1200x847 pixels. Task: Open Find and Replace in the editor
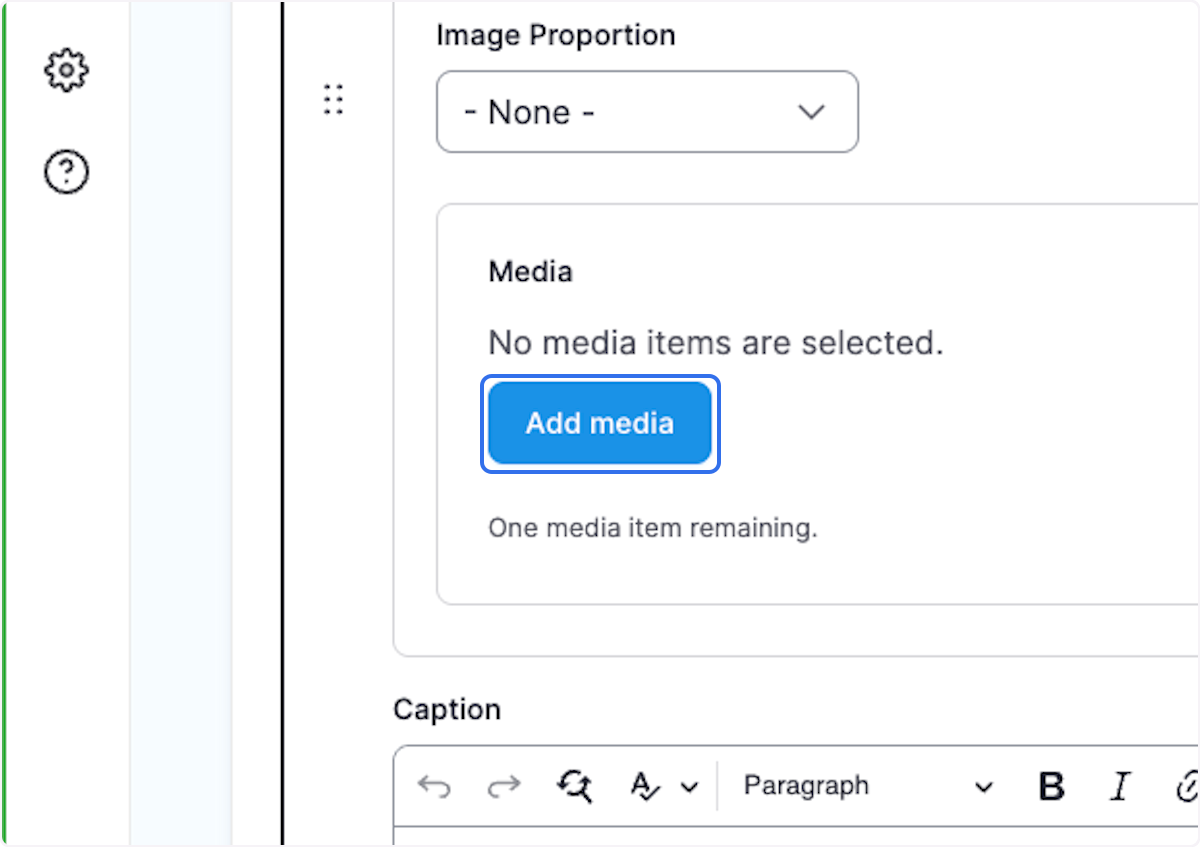click(x=575, y=786)
